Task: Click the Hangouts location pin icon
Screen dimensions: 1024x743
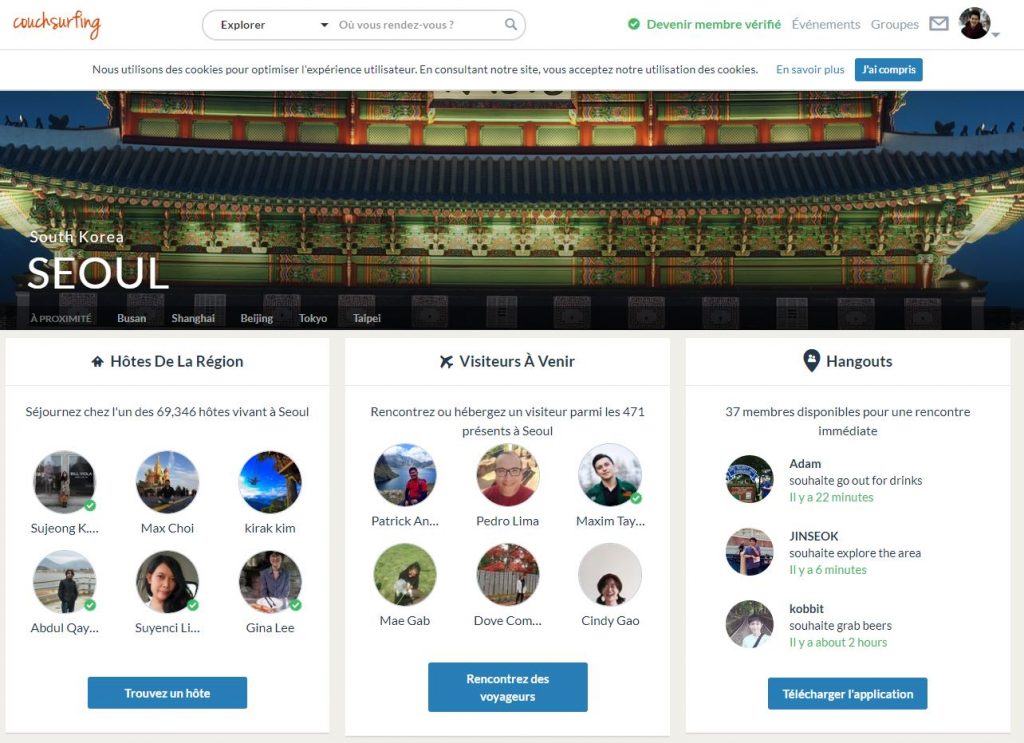Action: point(812,361)
